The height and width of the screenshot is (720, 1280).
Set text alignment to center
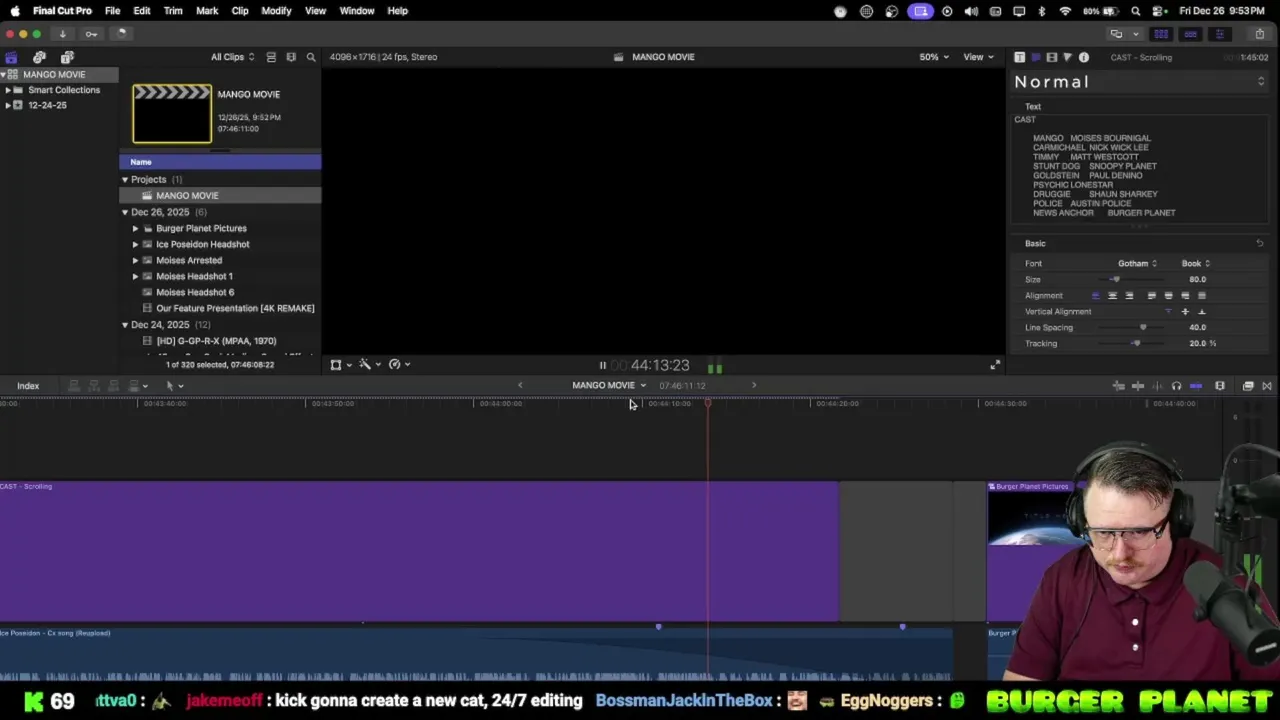1112,296
